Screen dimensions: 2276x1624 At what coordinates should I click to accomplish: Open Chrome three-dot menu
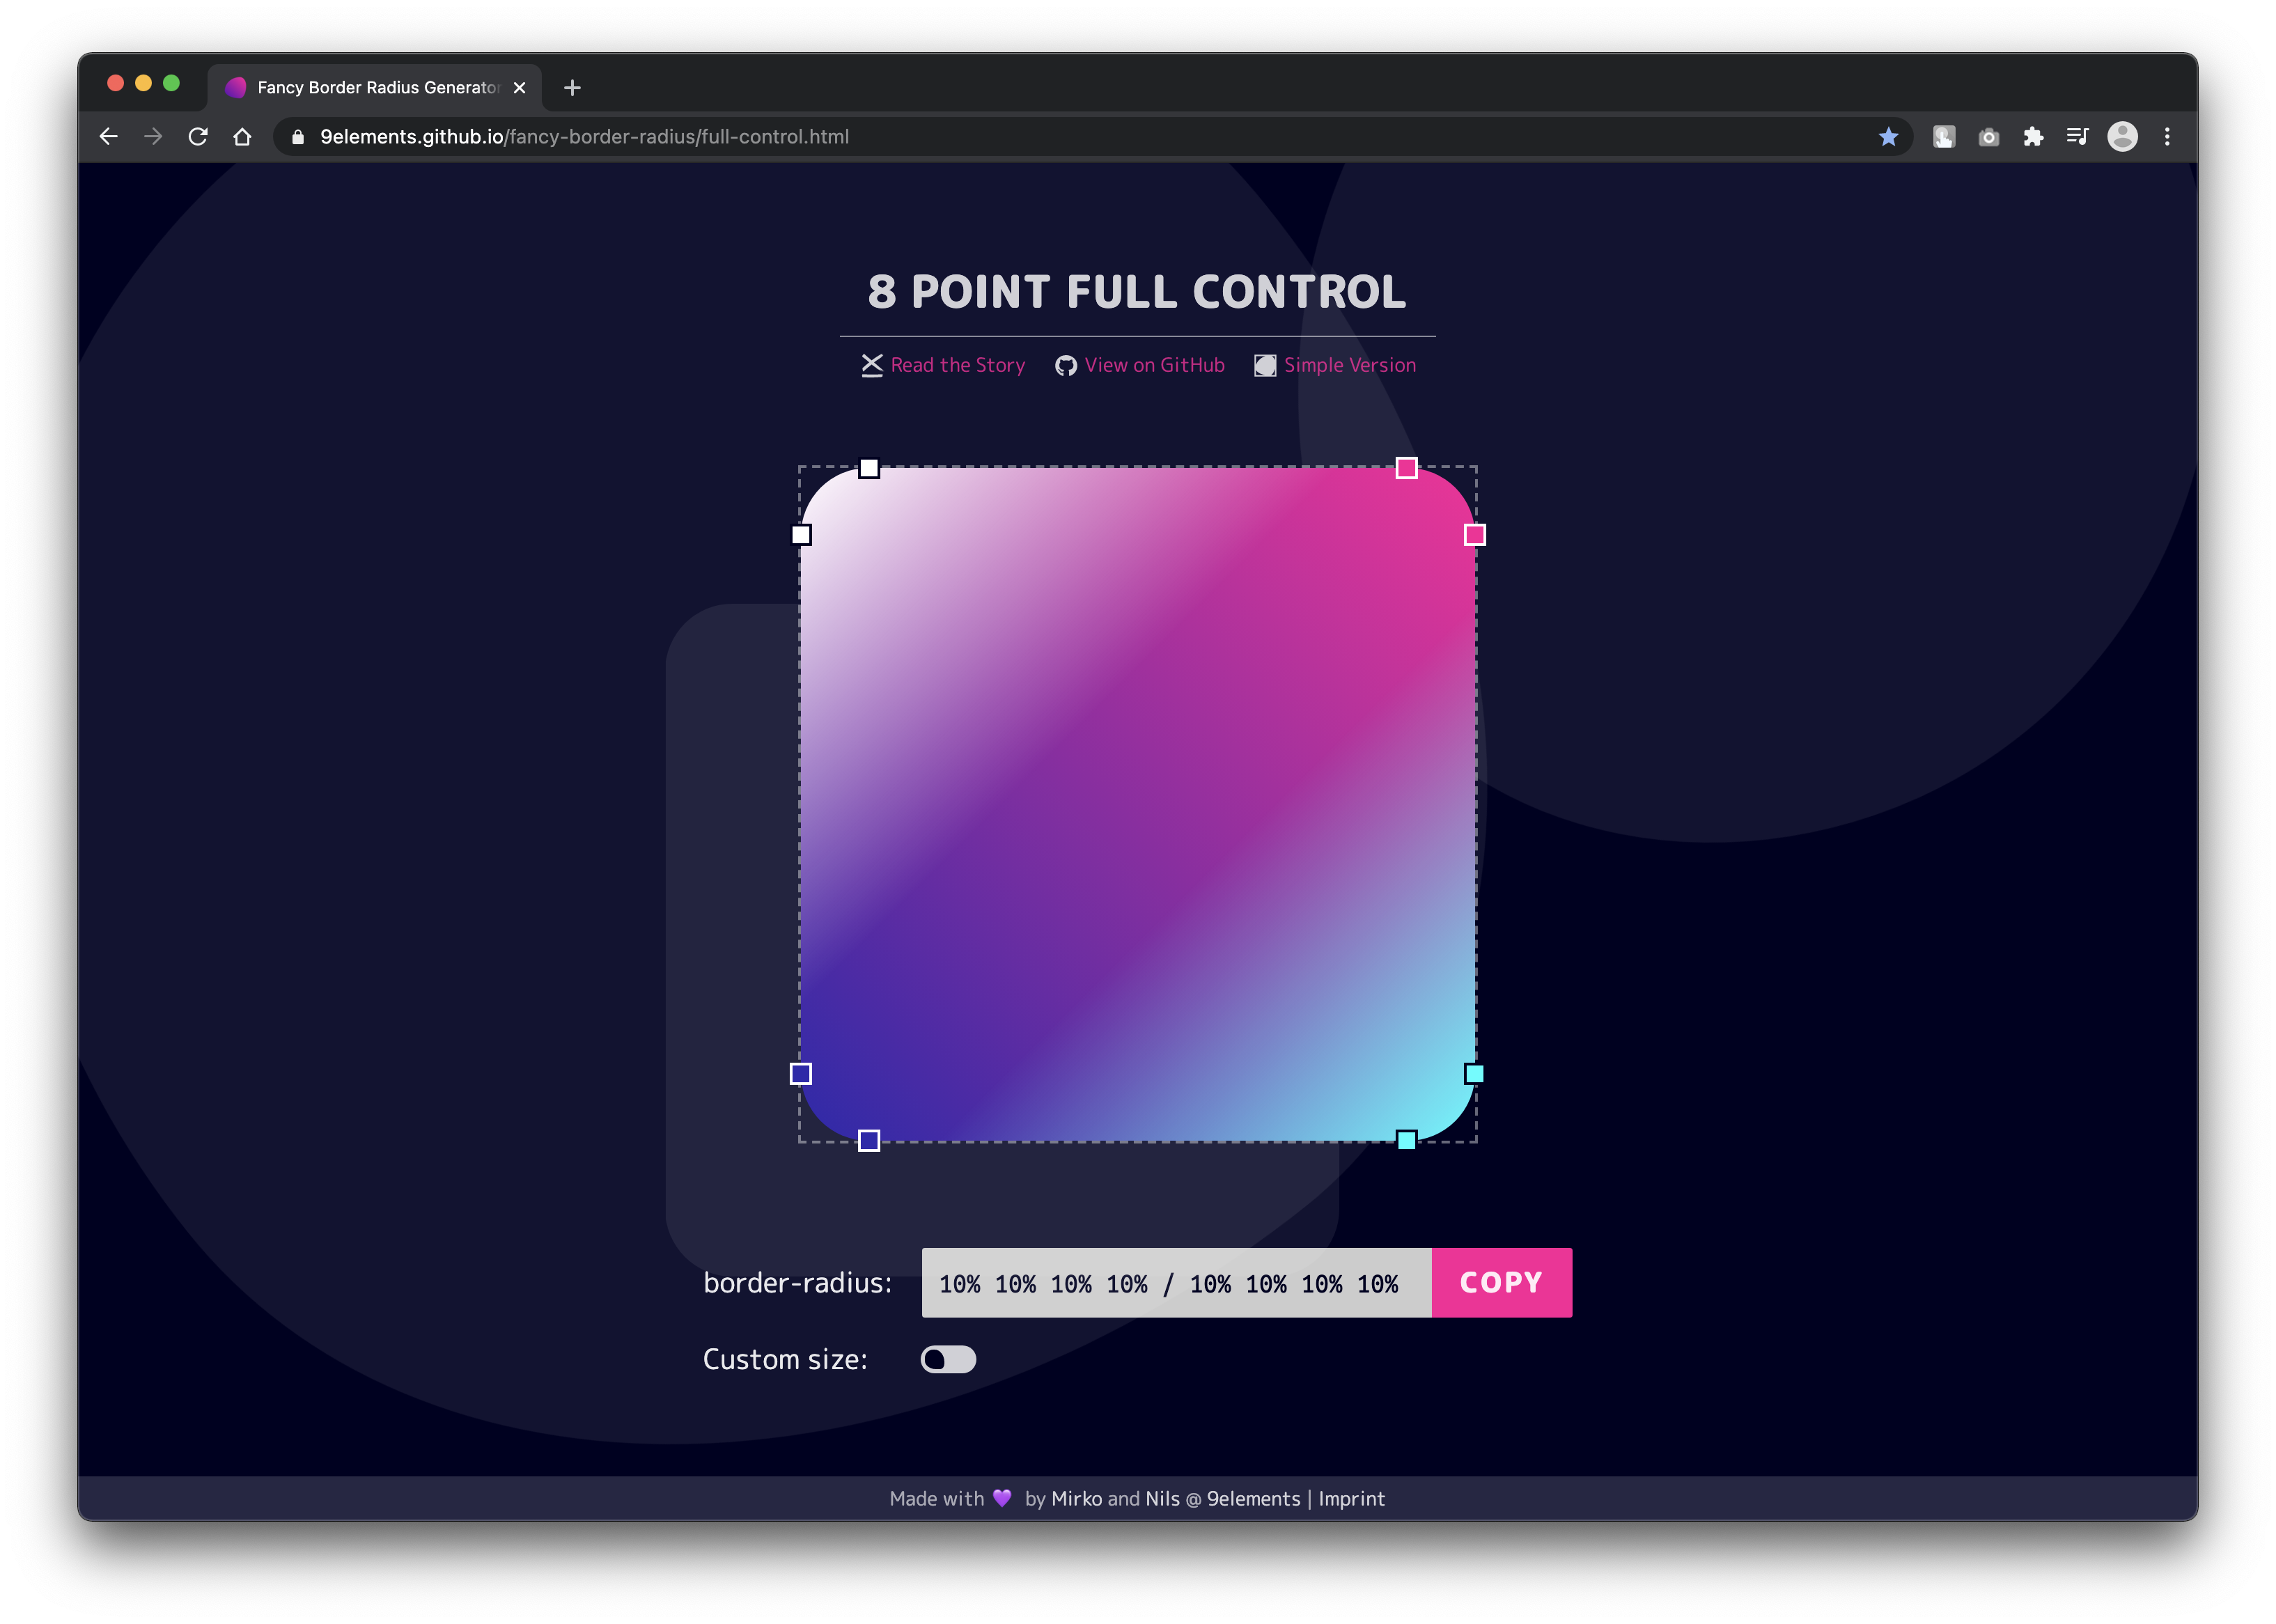click(2167, 137)
